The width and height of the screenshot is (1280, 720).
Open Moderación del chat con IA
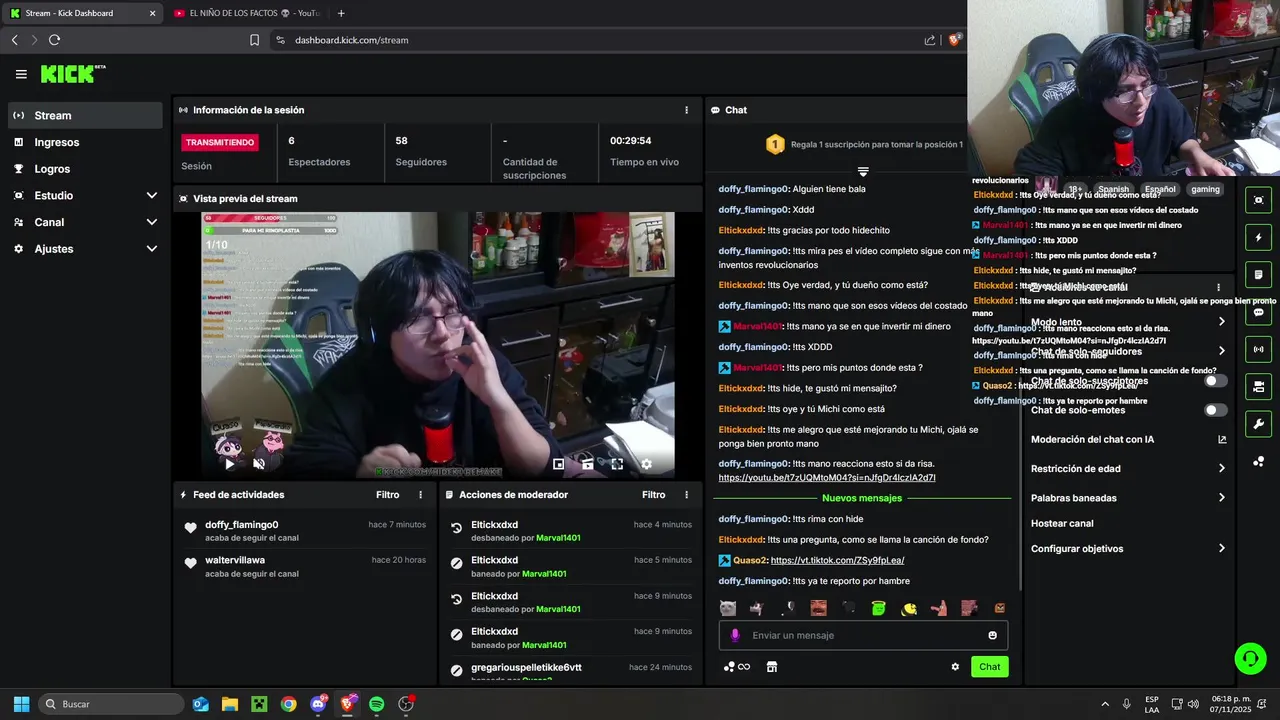tap(1128, 439)
